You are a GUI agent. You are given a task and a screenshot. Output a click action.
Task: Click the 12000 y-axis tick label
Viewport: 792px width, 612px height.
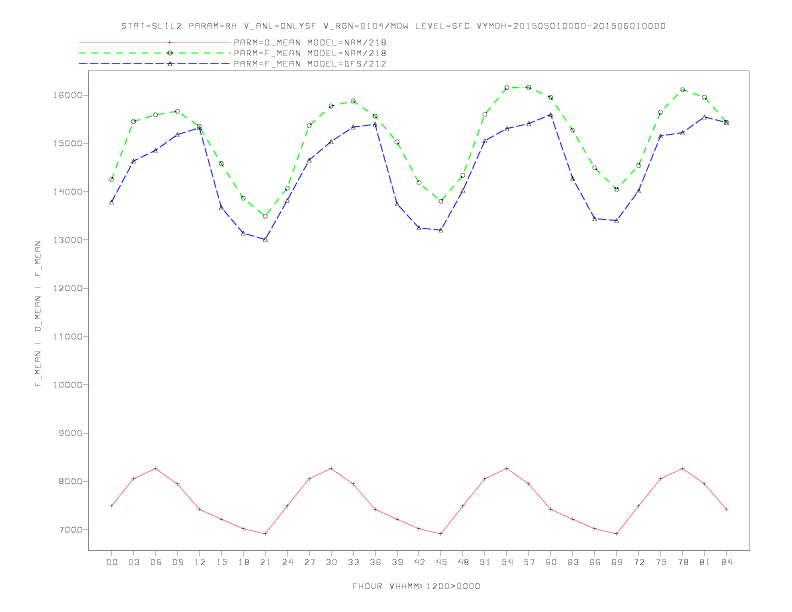pyautogui.click(x=67, y=288)
